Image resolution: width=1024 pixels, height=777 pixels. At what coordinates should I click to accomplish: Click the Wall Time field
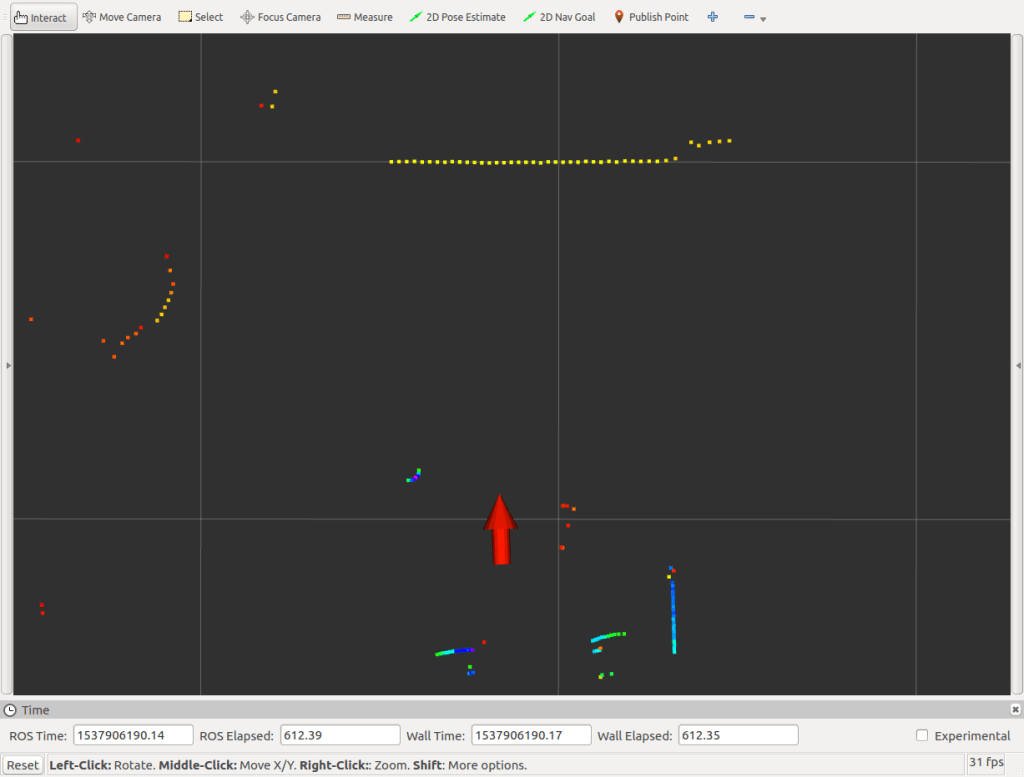coord(531,736)
